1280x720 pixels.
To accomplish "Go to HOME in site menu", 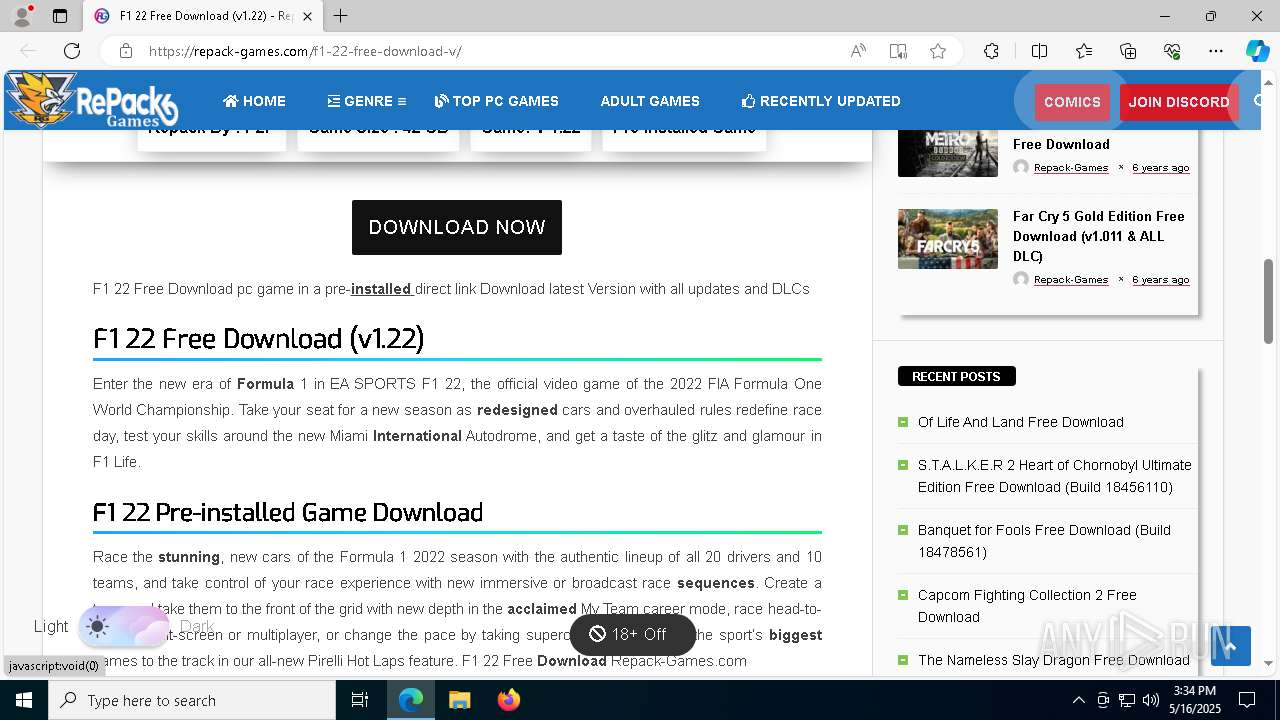I will pyautogui.click(x=254, y=101).
